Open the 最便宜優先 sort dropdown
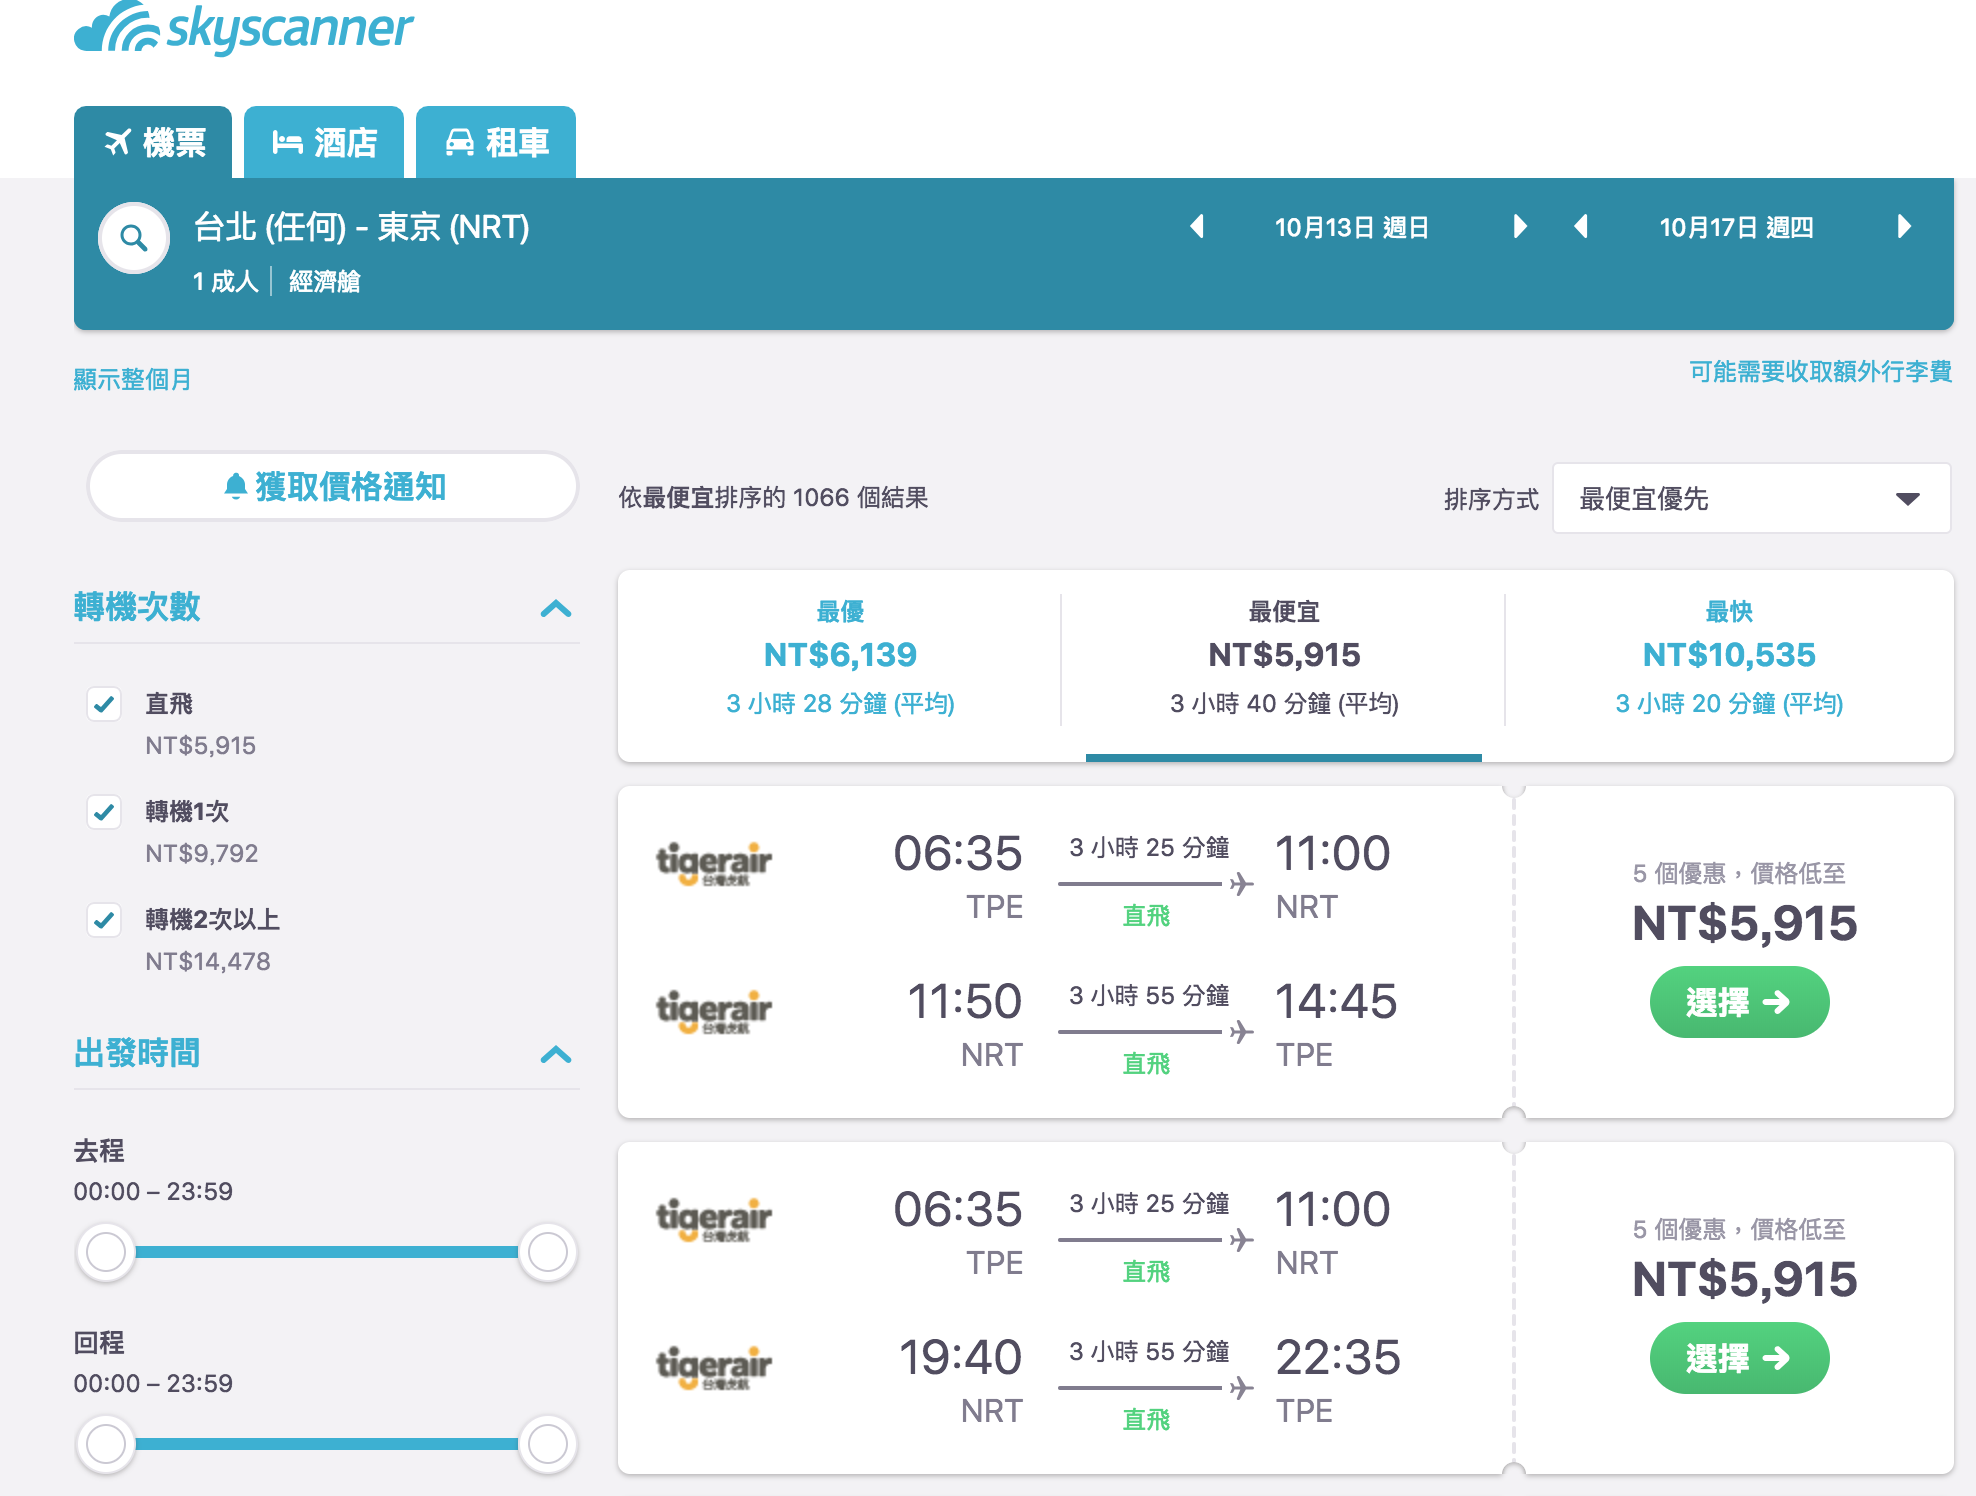The width and height of the screenshot is (1976, 1496). tap(1751, 498)
